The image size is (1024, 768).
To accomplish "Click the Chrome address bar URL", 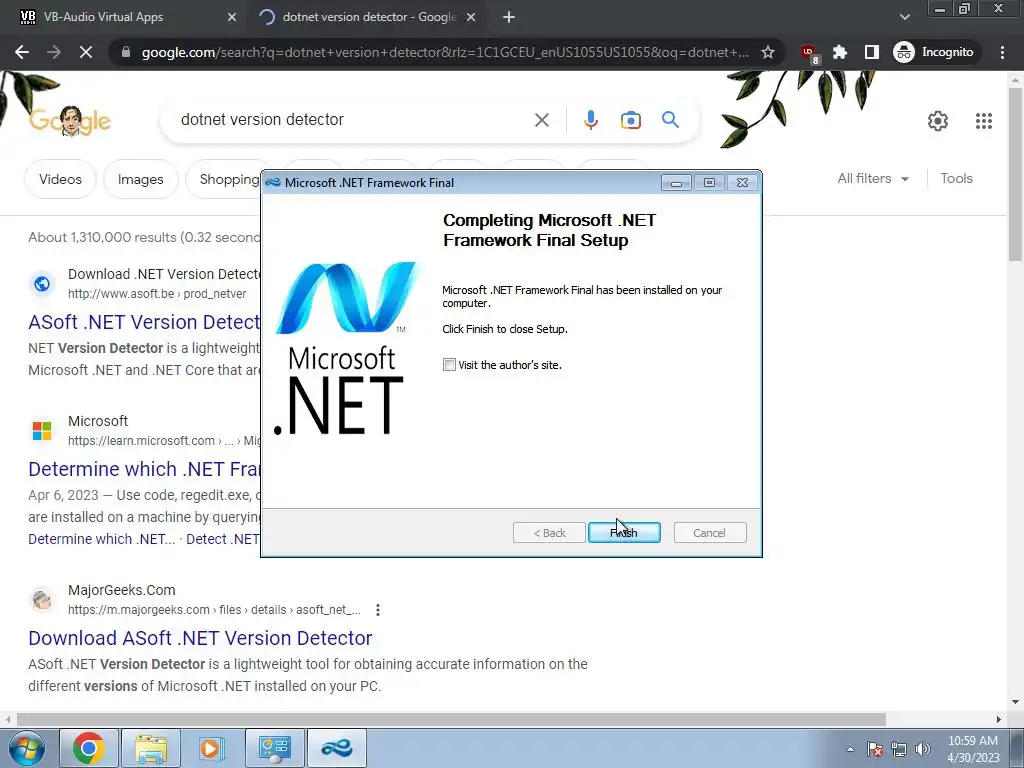I will 444,52.
